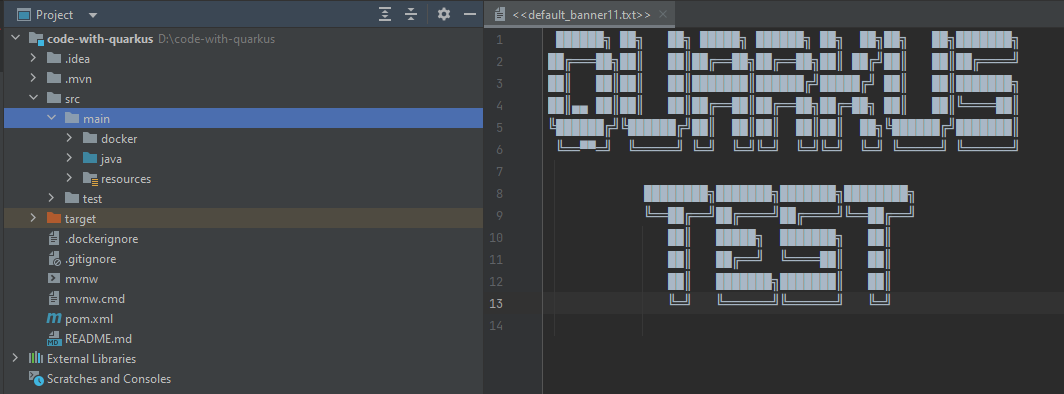The width and height of the screenshot is (1064, 394).
Task: Click the README.md markdown icon
Action: point(54,339)
